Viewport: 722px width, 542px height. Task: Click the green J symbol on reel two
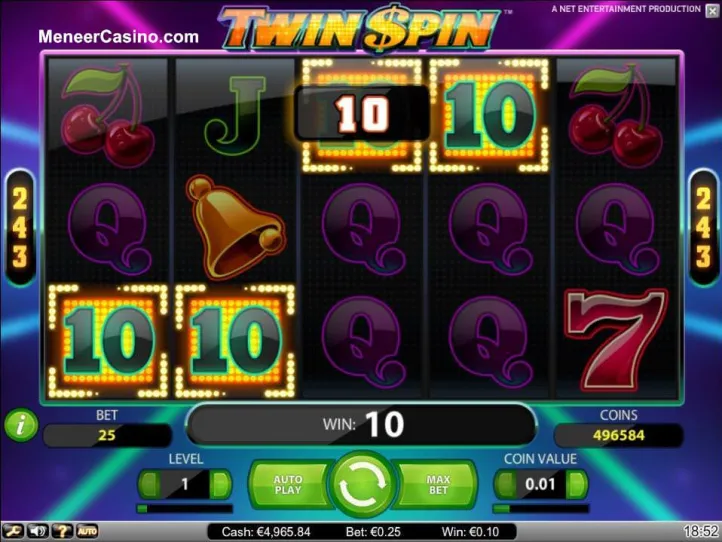click(235, 115)
